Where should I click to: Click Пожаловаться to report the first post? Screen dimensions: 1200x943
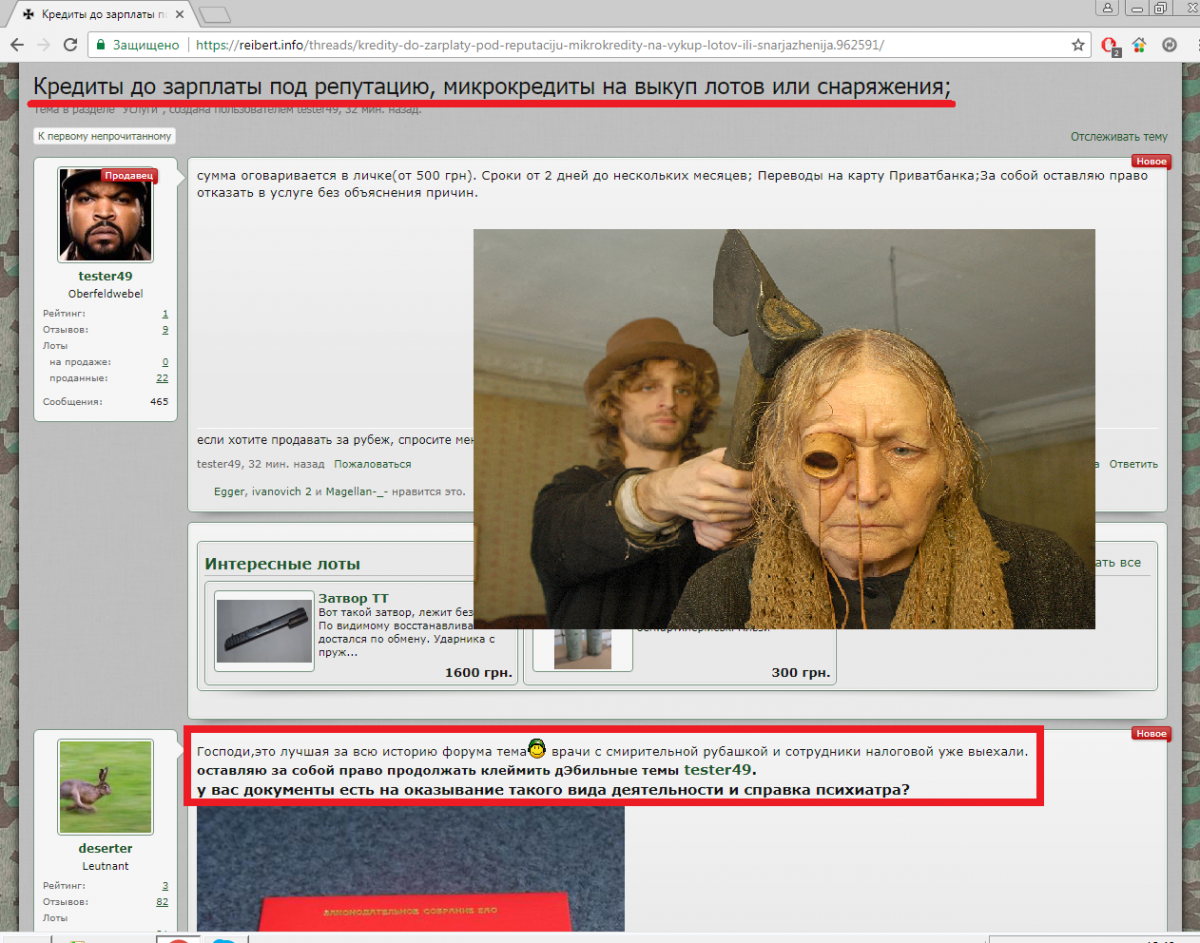pos(372,464)
